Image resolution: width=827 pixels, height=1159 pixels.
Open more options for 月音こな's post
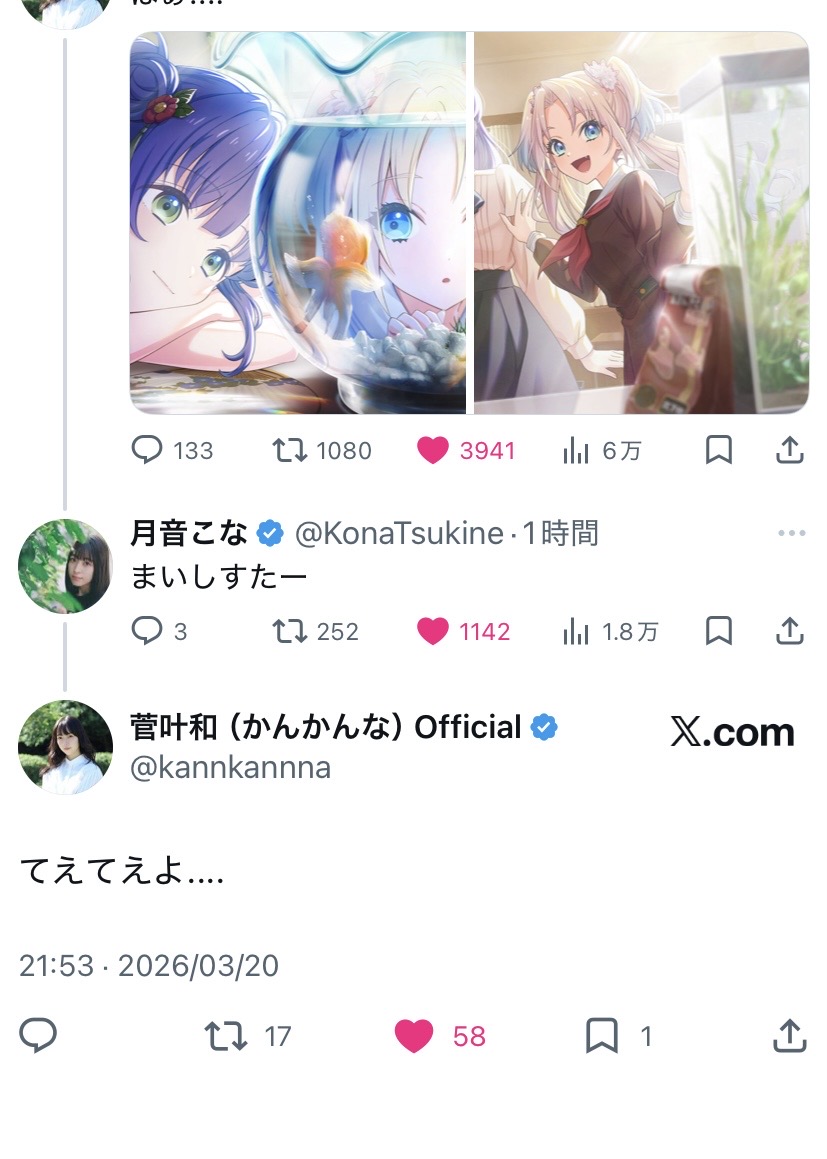click(791, 534)
